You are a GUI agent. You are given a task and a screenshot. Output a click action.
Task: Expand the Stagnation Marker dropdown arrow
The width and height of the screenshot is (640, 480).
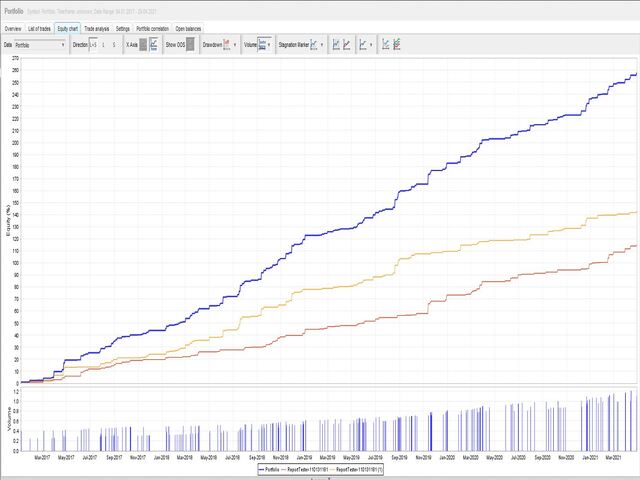coord(322,45)
